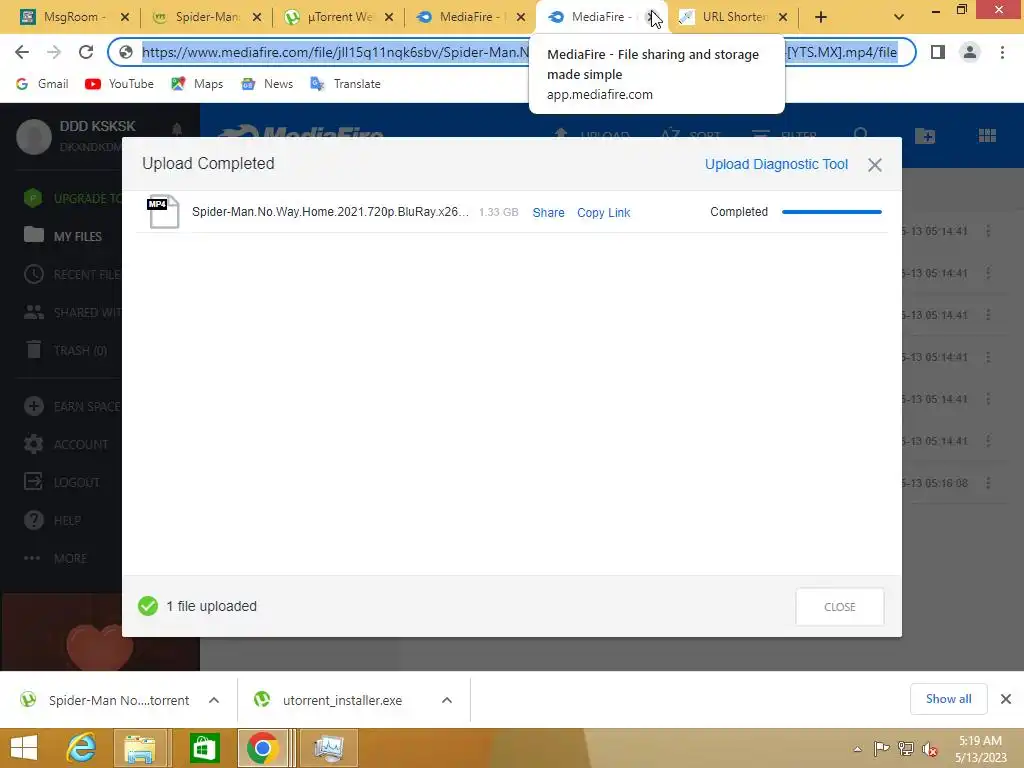Image resolution: width=1024 pixels, height=768 pixels.
Task: Click the CLOSE button in dialog
Action: coord(840,607)
